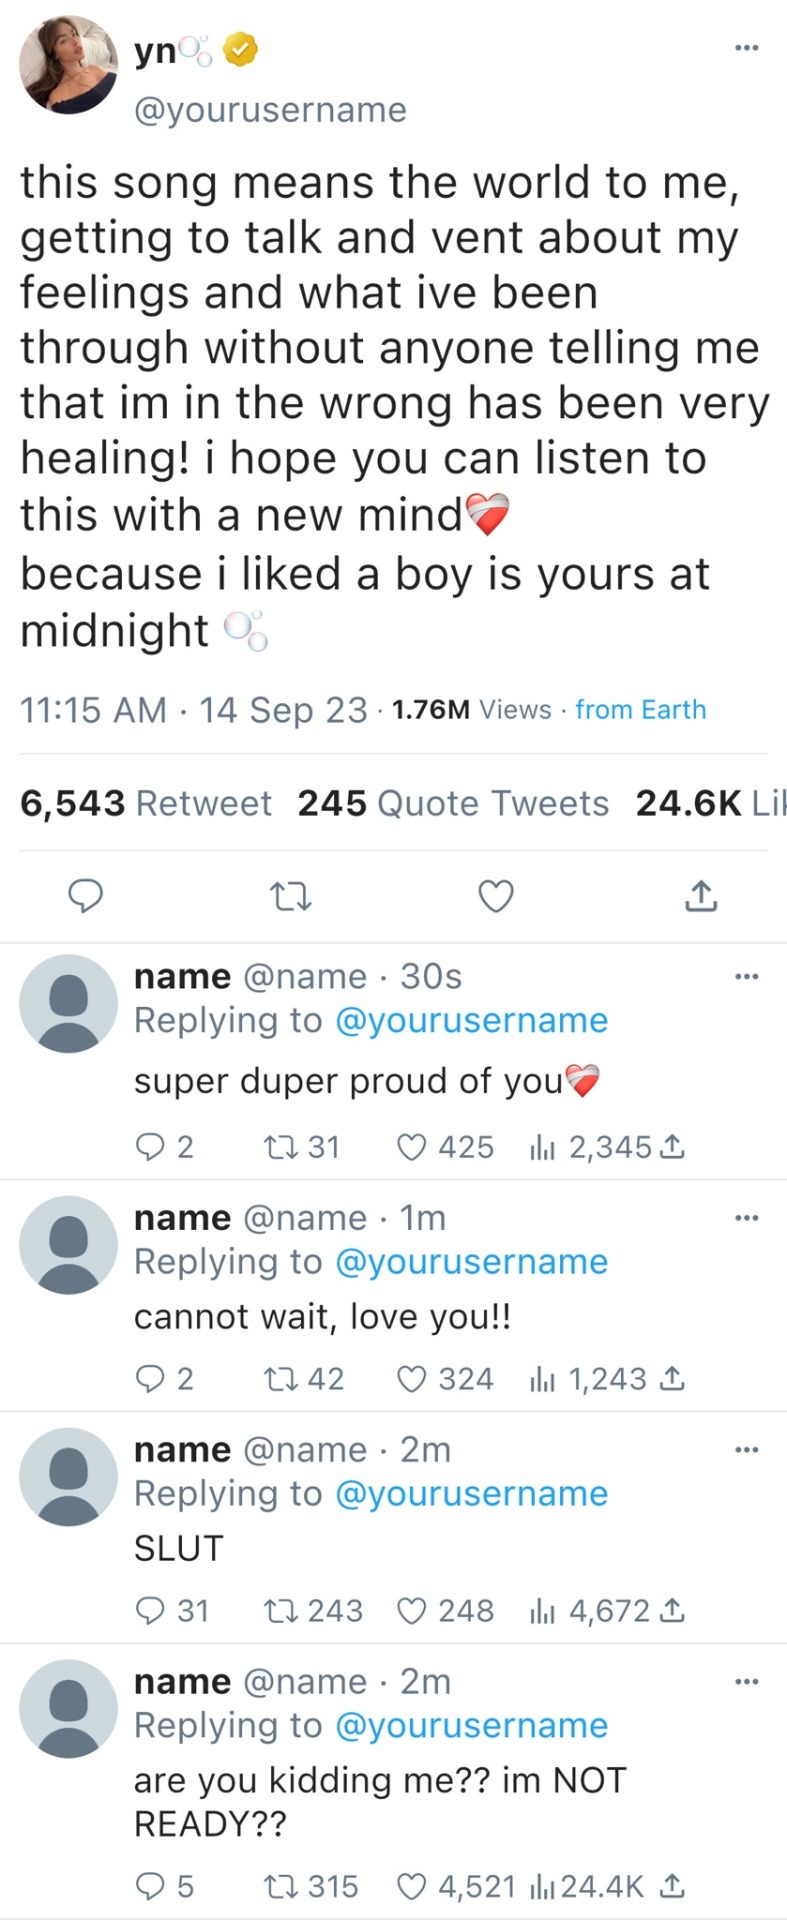Reply to the main tweet via comment icon
Viewport: 787px width, 1920px height.
click(x=86, y=896)
